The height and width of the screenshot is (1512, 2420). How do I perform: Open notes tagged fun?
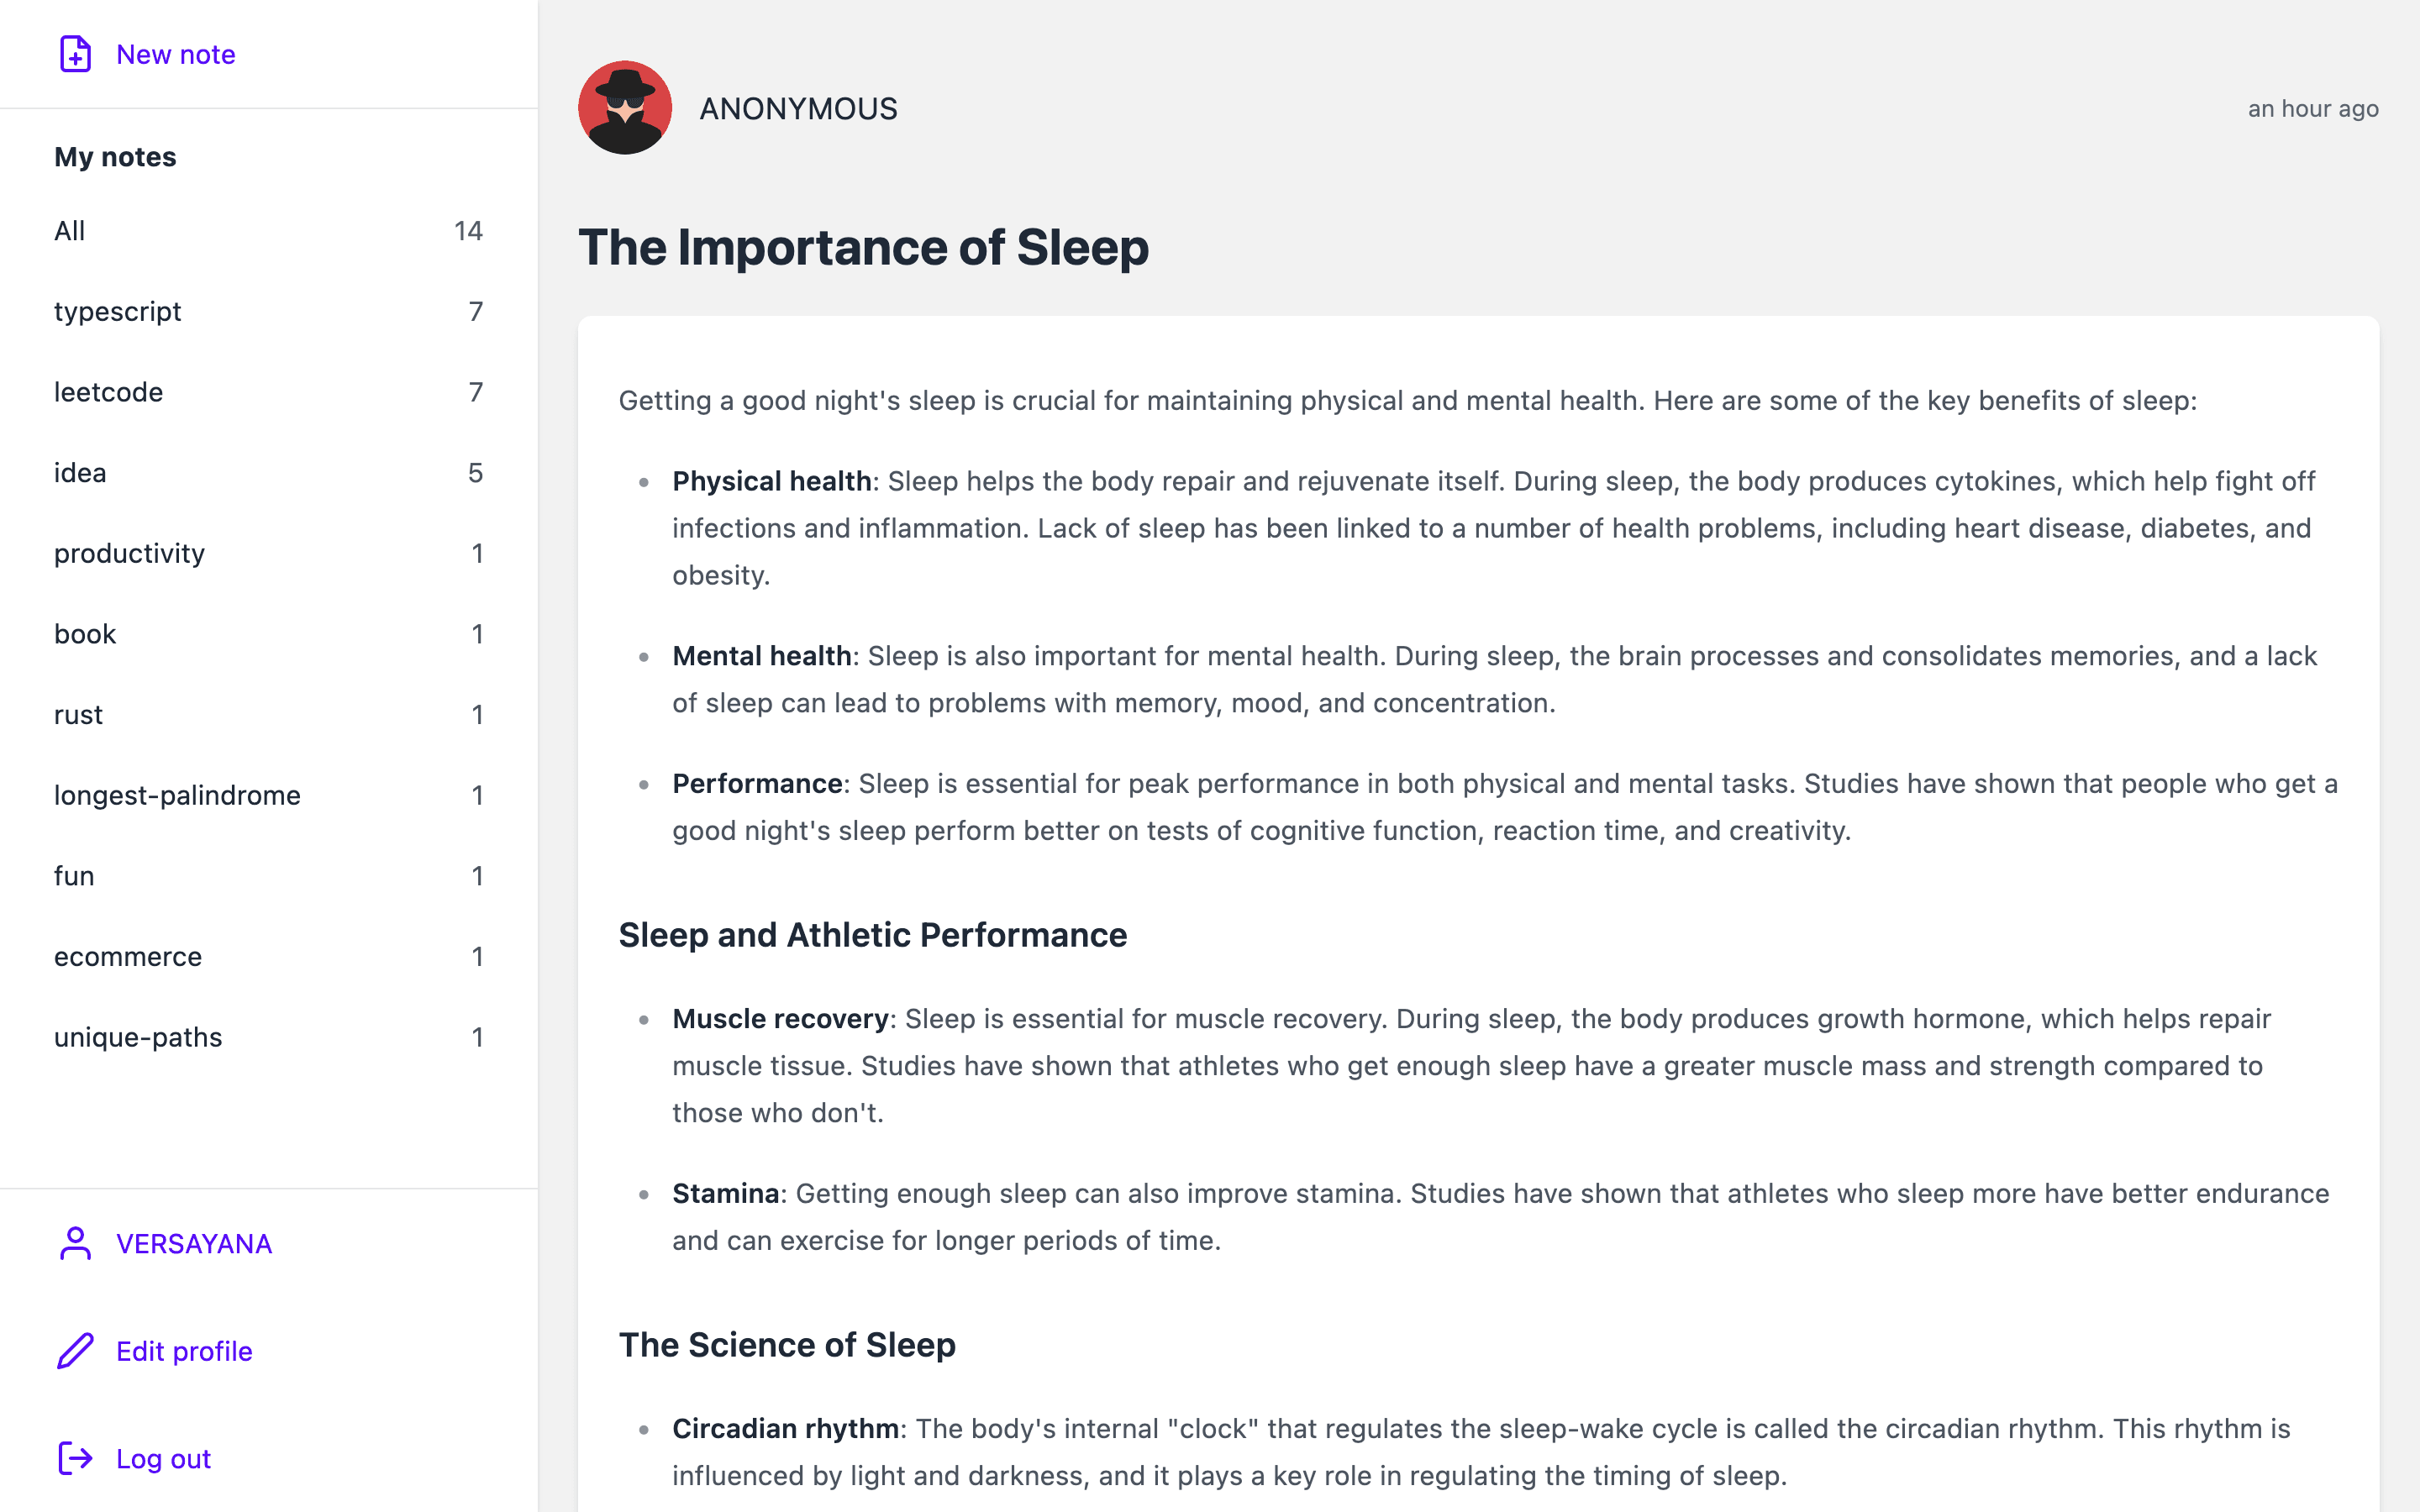(73, 875)
